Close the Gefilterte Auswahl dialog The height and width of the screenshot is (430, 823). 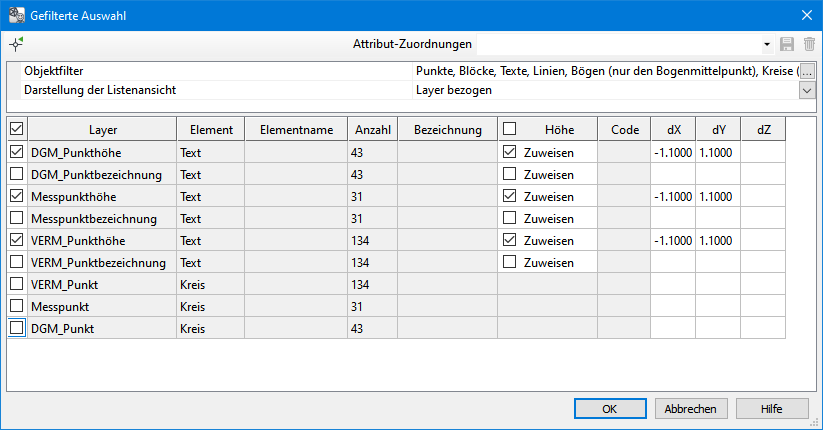(806, 14)
